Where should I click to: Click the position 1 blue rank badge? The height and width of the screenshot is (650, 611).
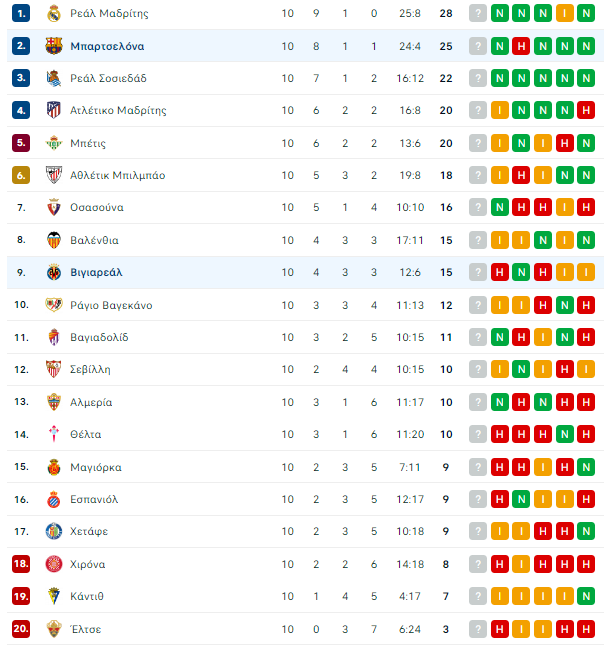pos(21,14)
